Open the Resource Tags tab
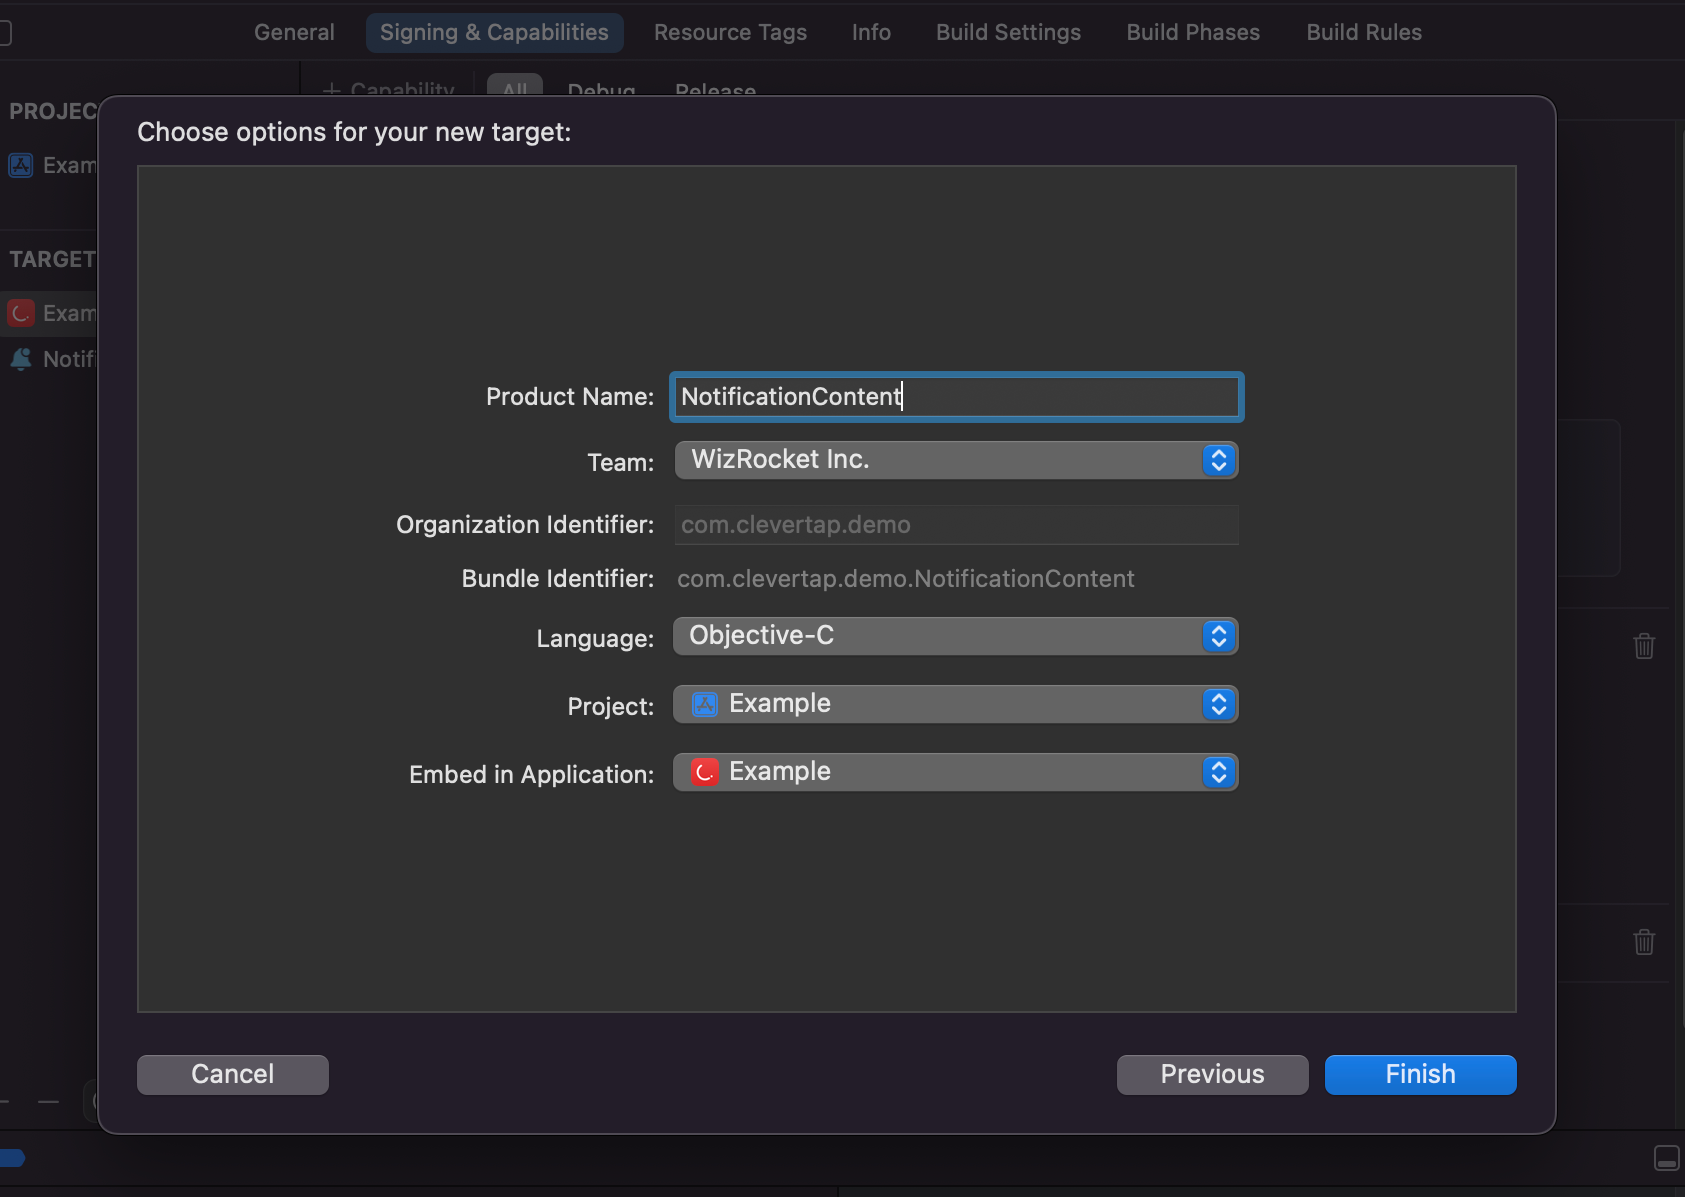Screen dimensions: 1685x1197 click(730, 32)
